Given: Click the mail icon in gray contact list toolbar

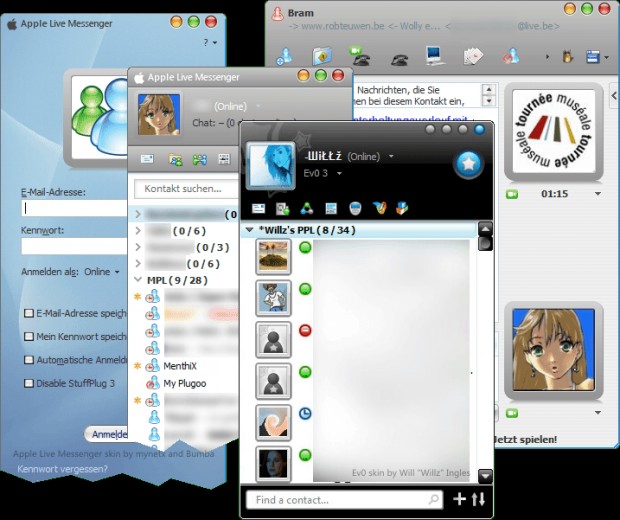Looking at the screenshot, I should pyautogui.click(x=147, y=159).
